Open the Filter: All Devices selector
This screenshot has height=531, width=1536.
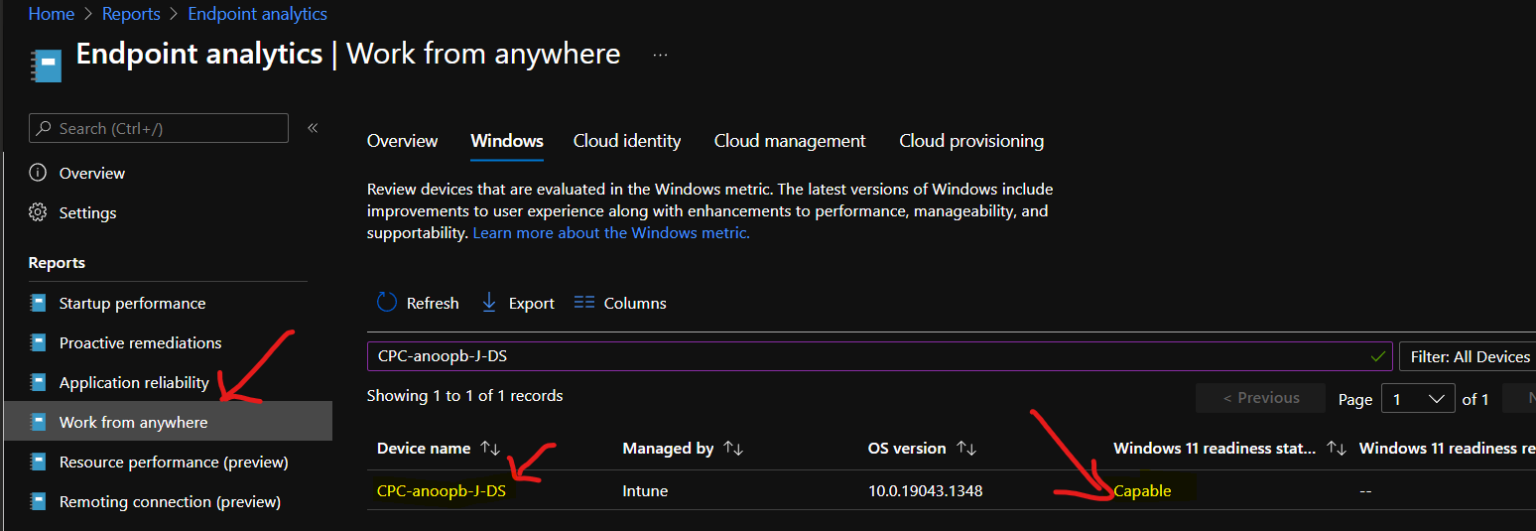1467,357
